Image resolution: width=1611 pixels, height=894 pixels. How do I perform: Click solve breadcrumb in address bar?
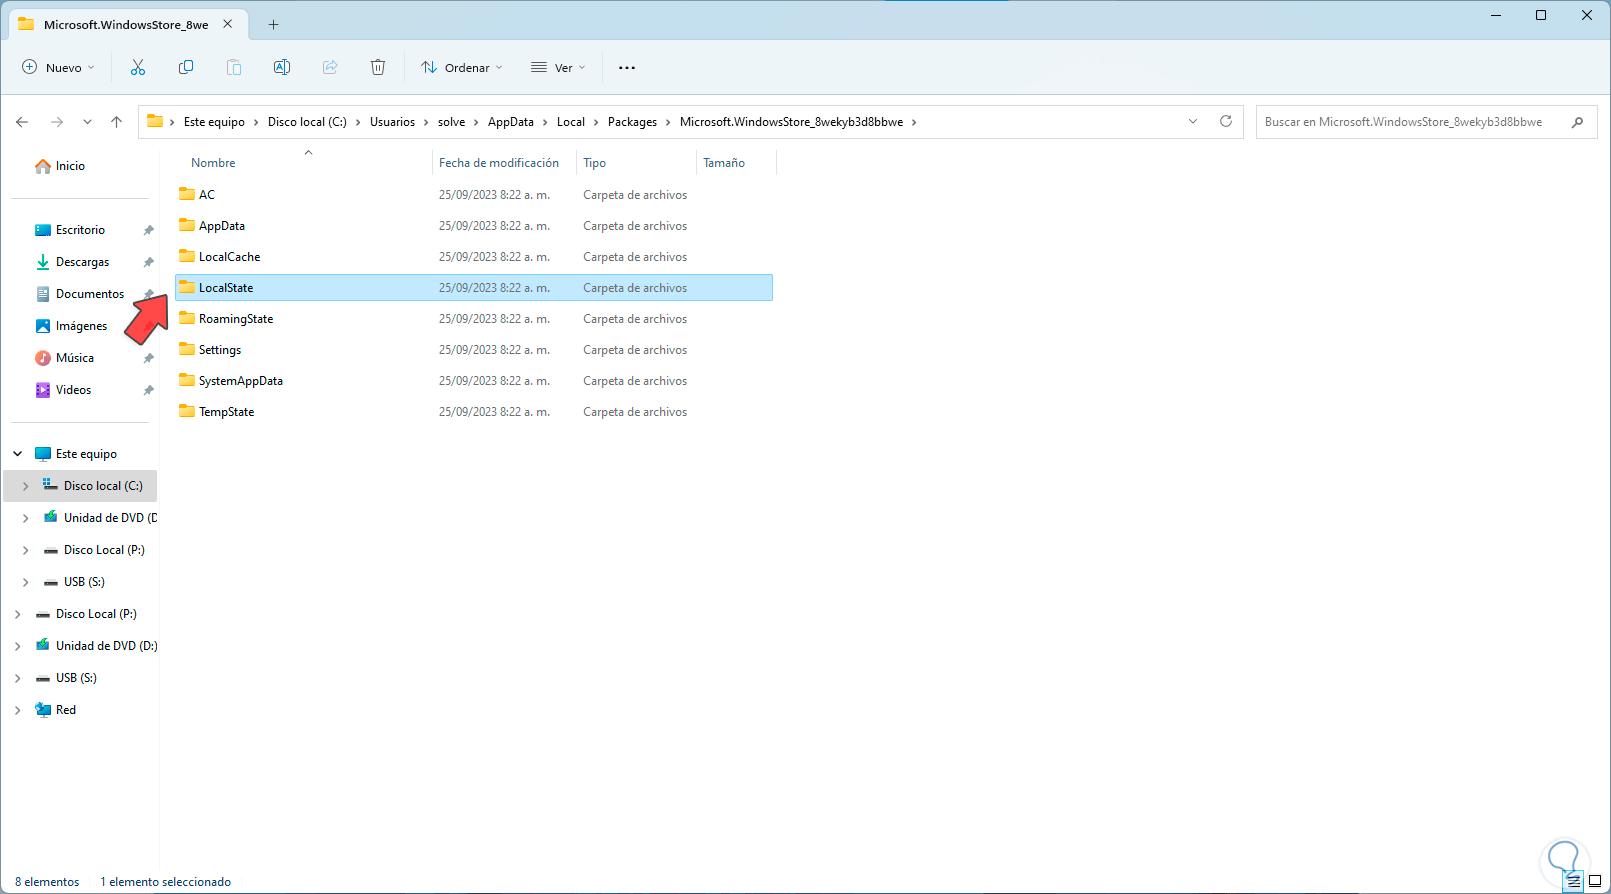[x=451, y=122]
